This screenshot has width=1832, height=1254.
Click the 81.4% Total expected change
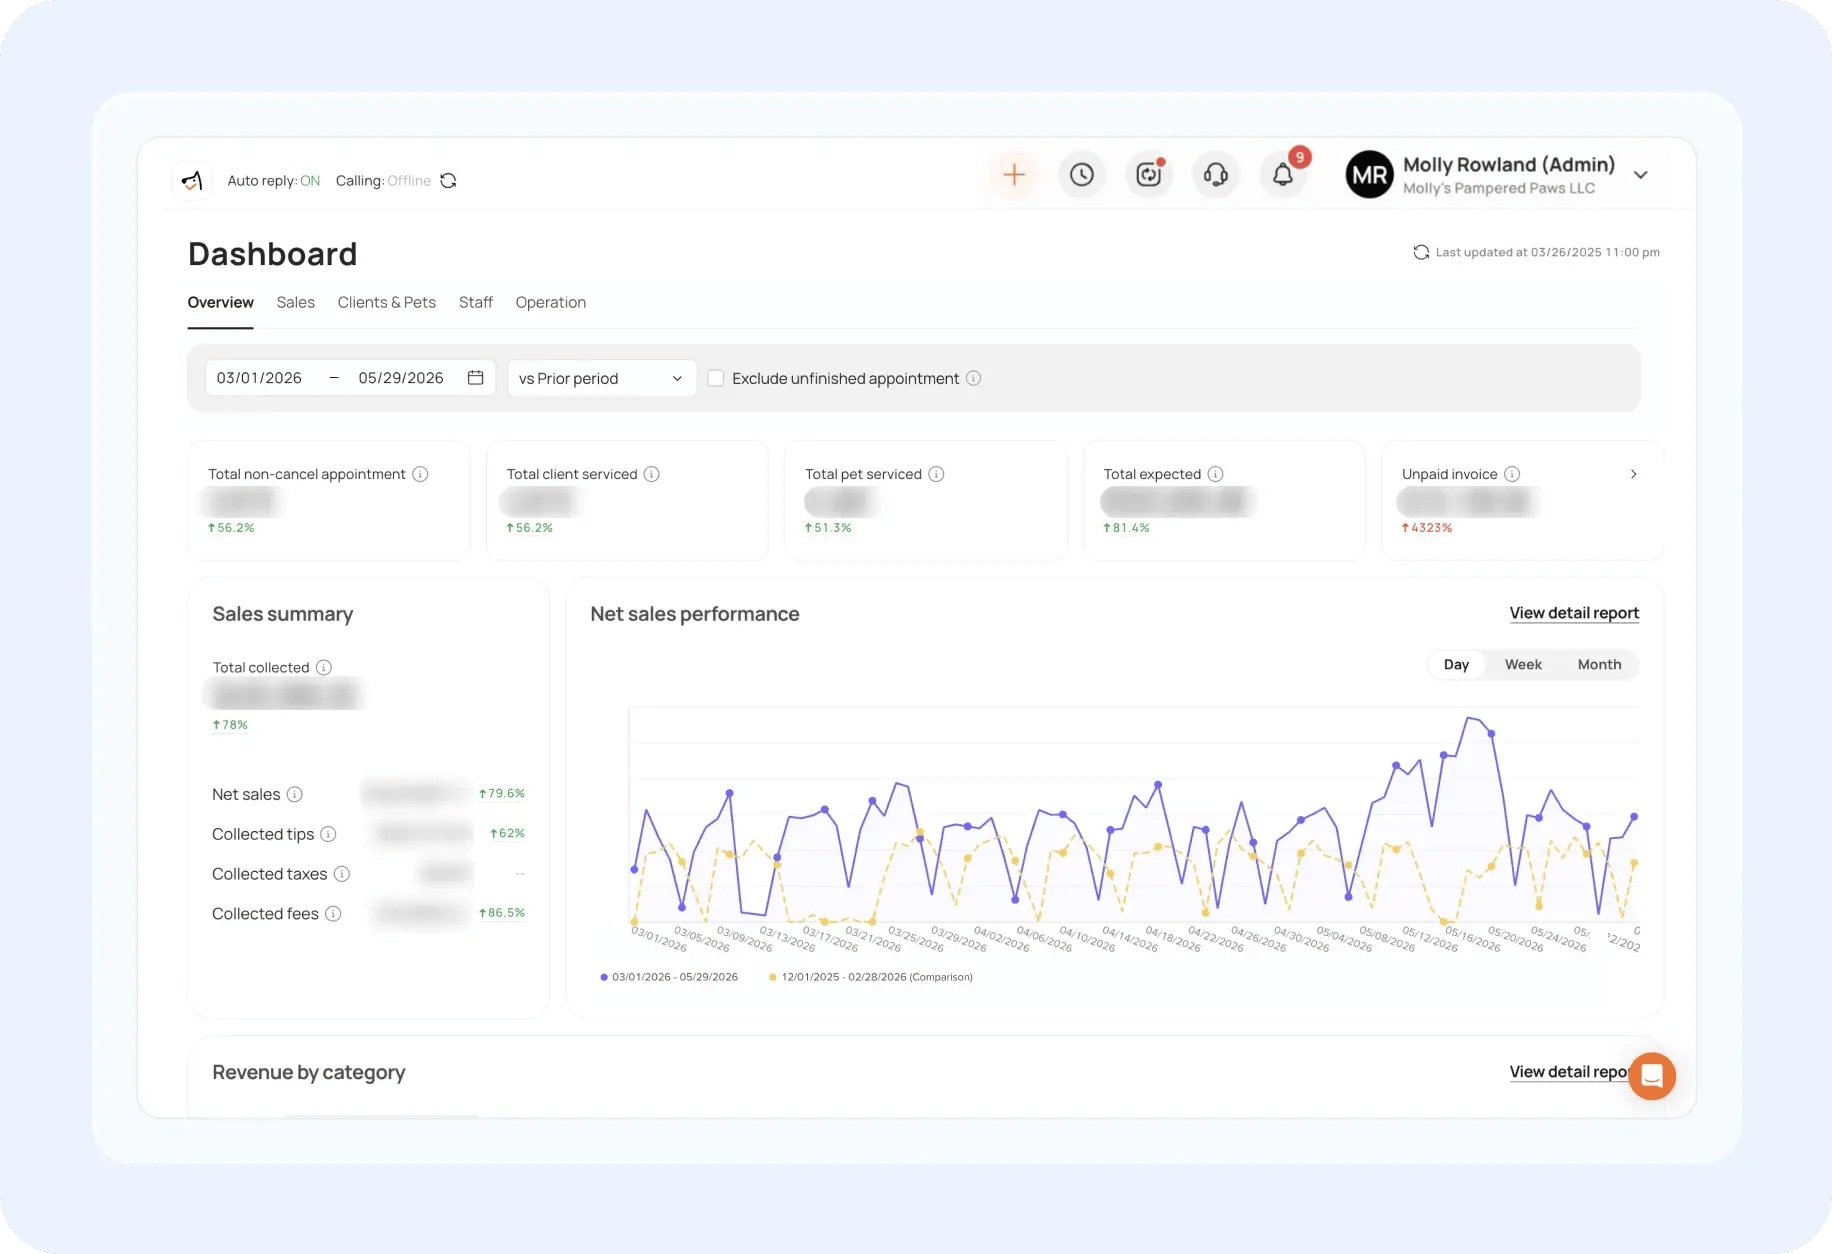[x=1127, y=528]
